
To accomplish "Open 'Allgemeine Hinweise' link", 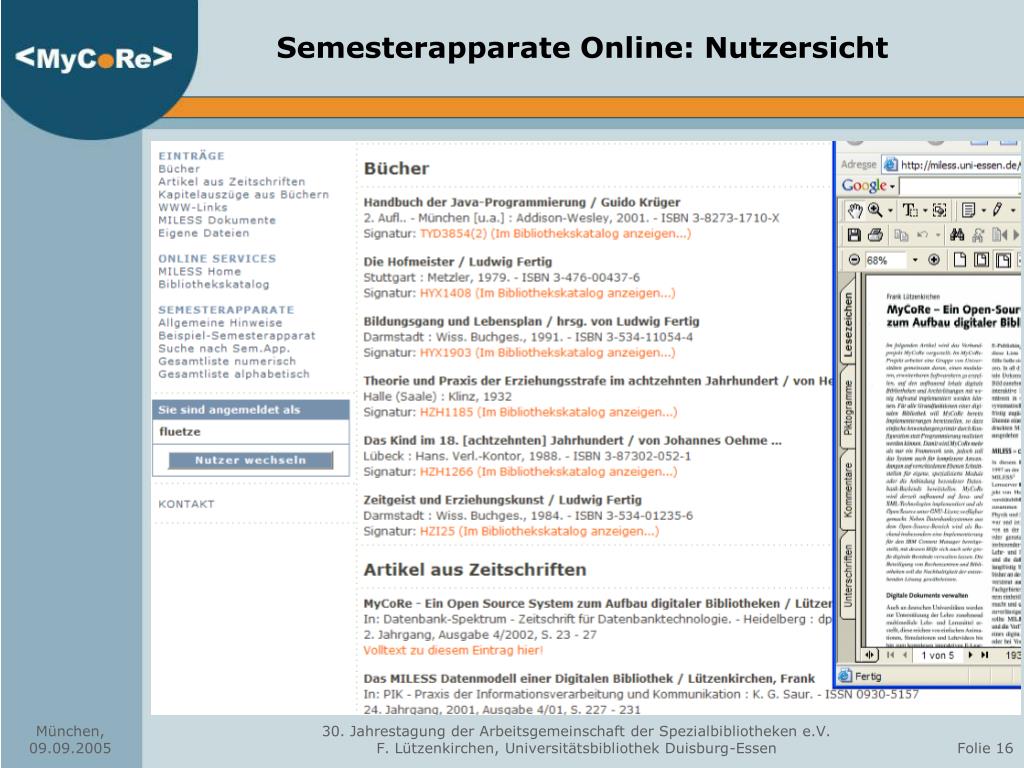I will point(220,323).
